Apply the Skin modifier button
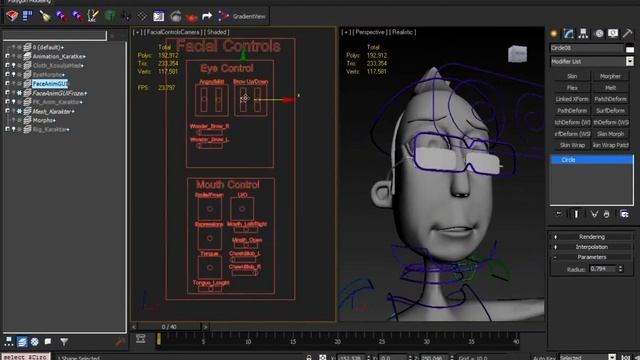 coord(572,76)
